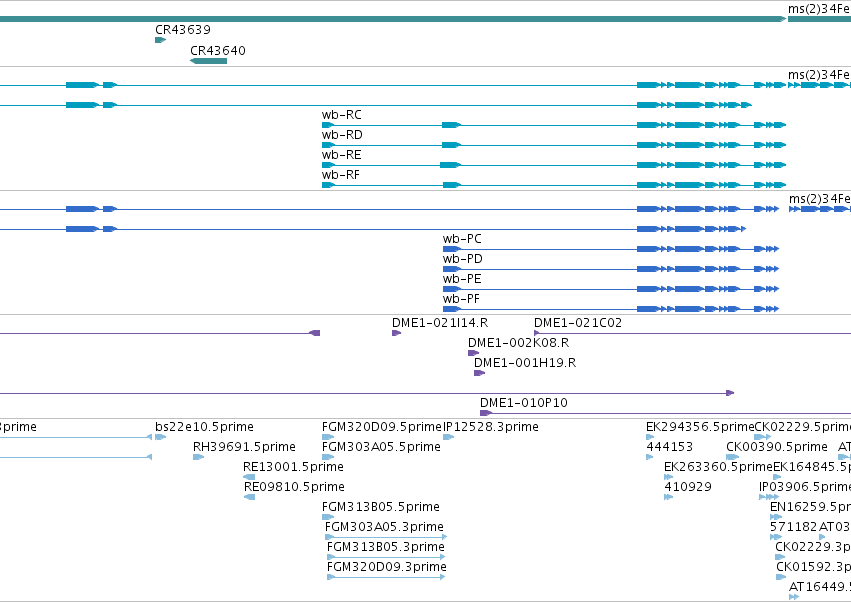Viewport: 851px width, 602px height.
Task: Select the CK00390.5prime EST label
Action: tap(777, 447)
